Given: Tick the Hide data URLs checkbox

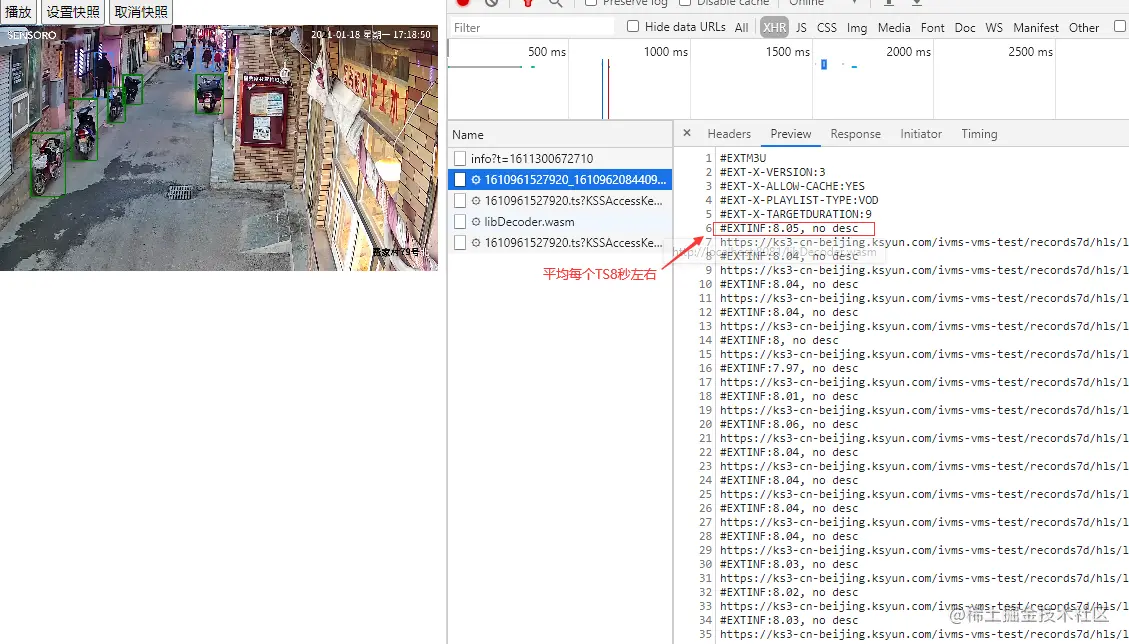Looking at the screenshot, I should [633, 27].
